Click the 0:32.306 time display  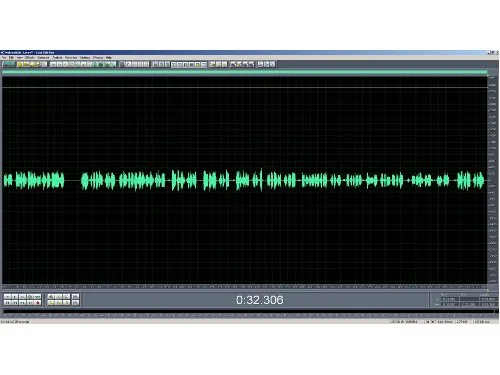pyautogui.click(x=260, y=300)
